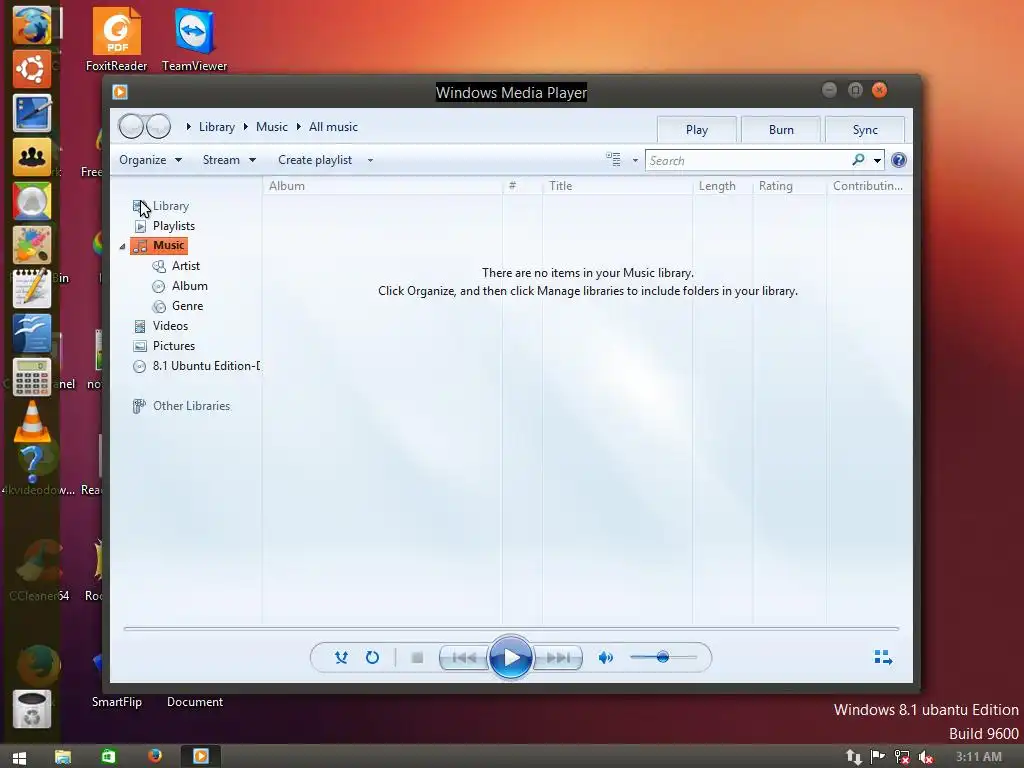Open the Help icon

(x=899, y=160)
